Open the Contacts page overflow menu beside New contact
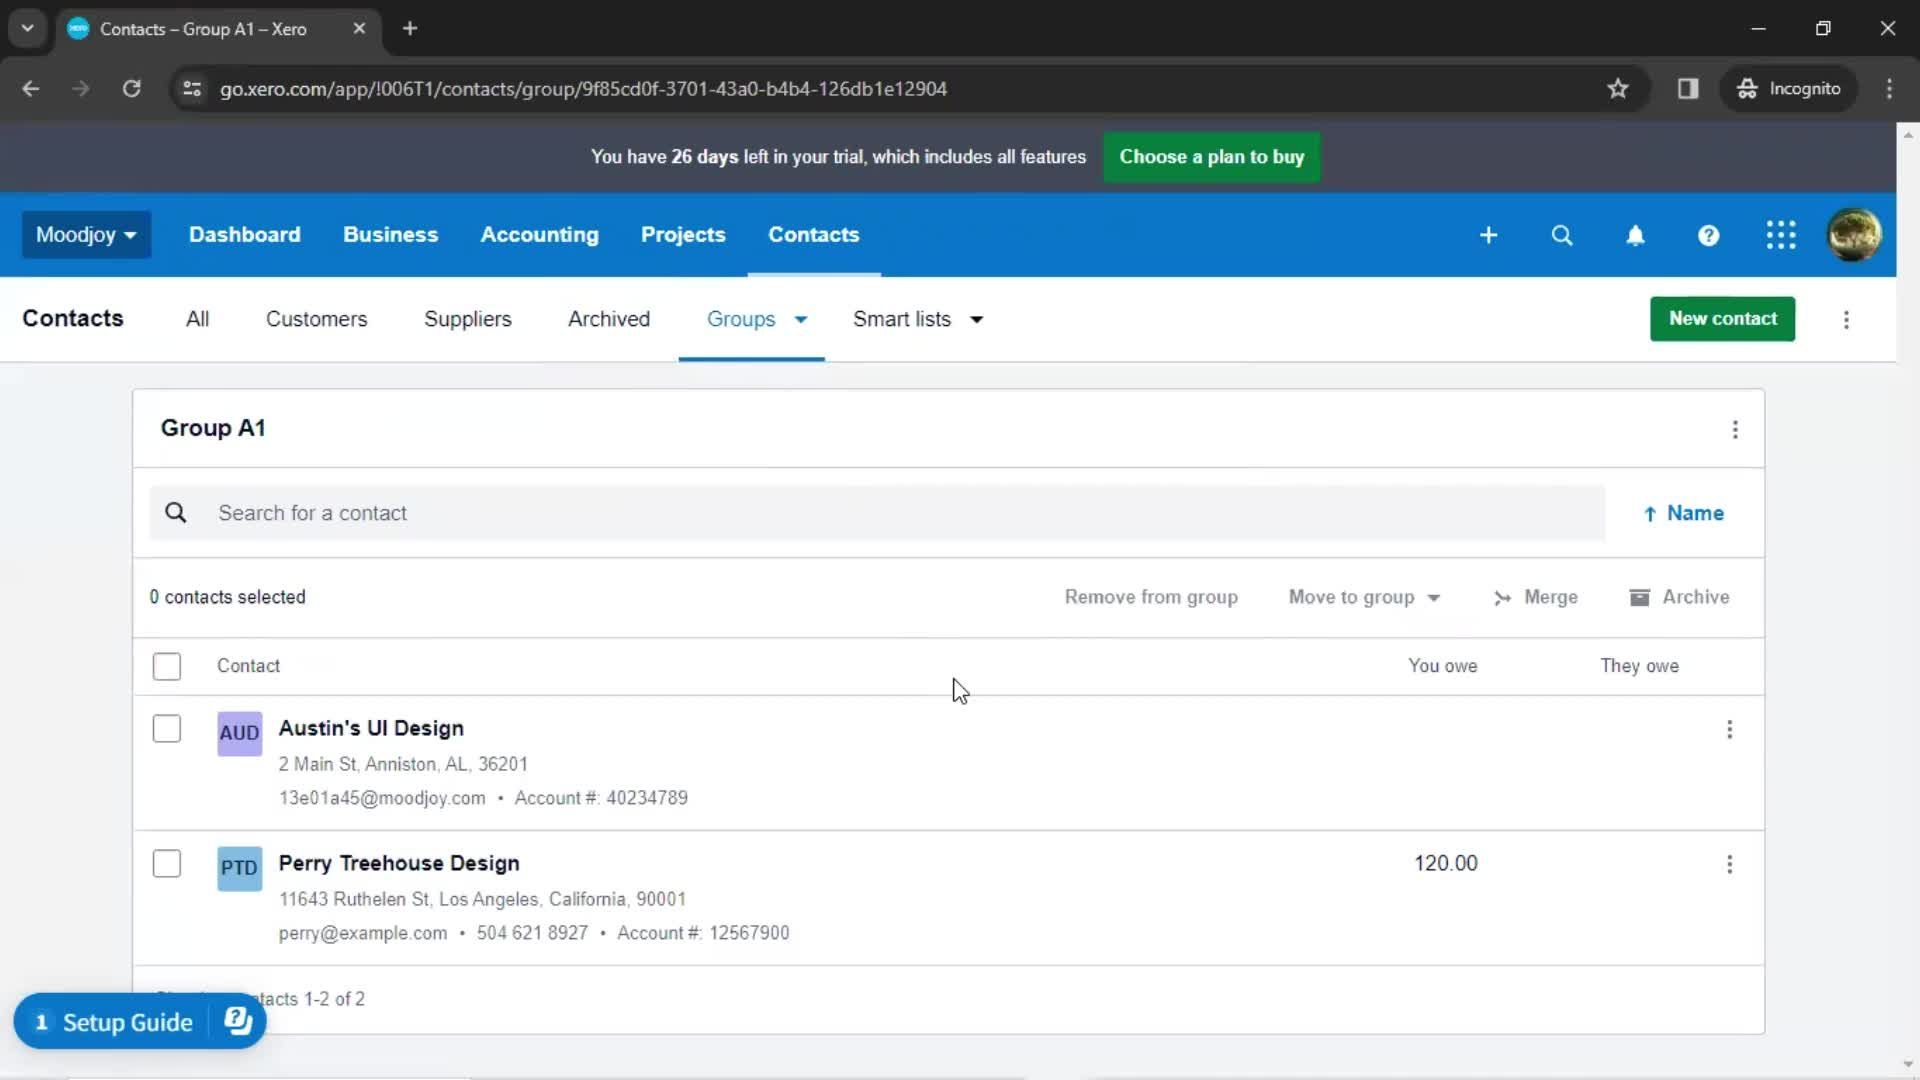Screen dimensions: 1920x1080 1846,320
